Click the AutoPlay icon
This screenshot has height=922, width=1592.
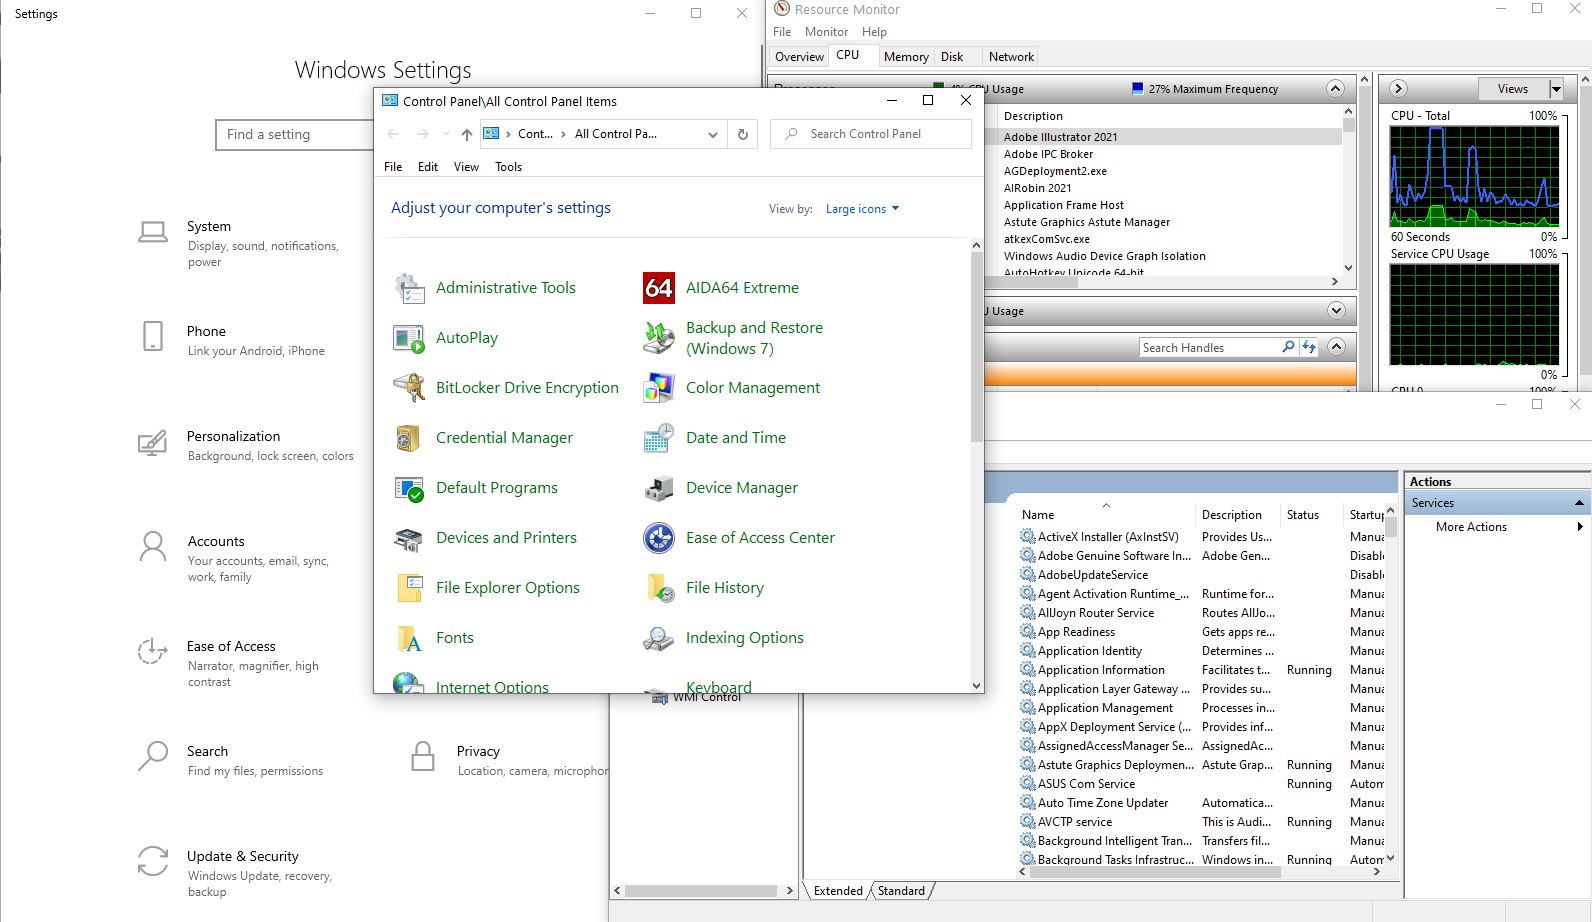point(409,338)
